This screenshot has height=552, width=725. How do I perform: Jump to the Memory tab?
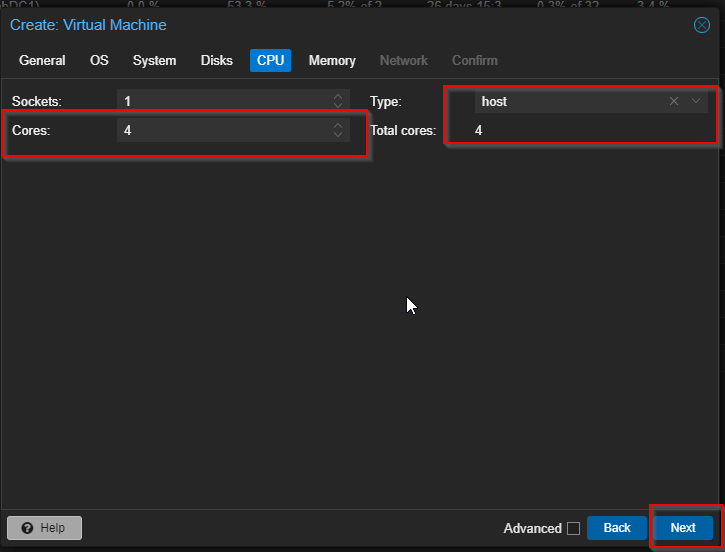[332, 61]
